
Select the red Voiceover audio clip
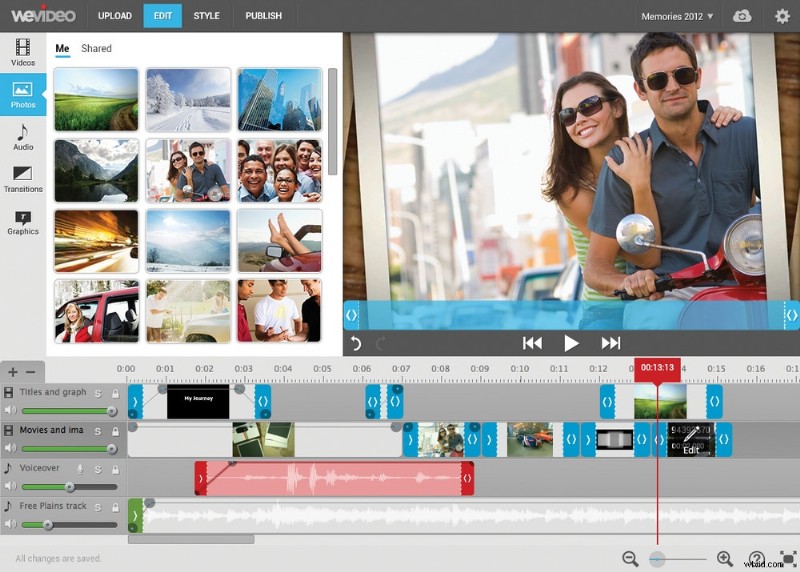coord(334,478)
